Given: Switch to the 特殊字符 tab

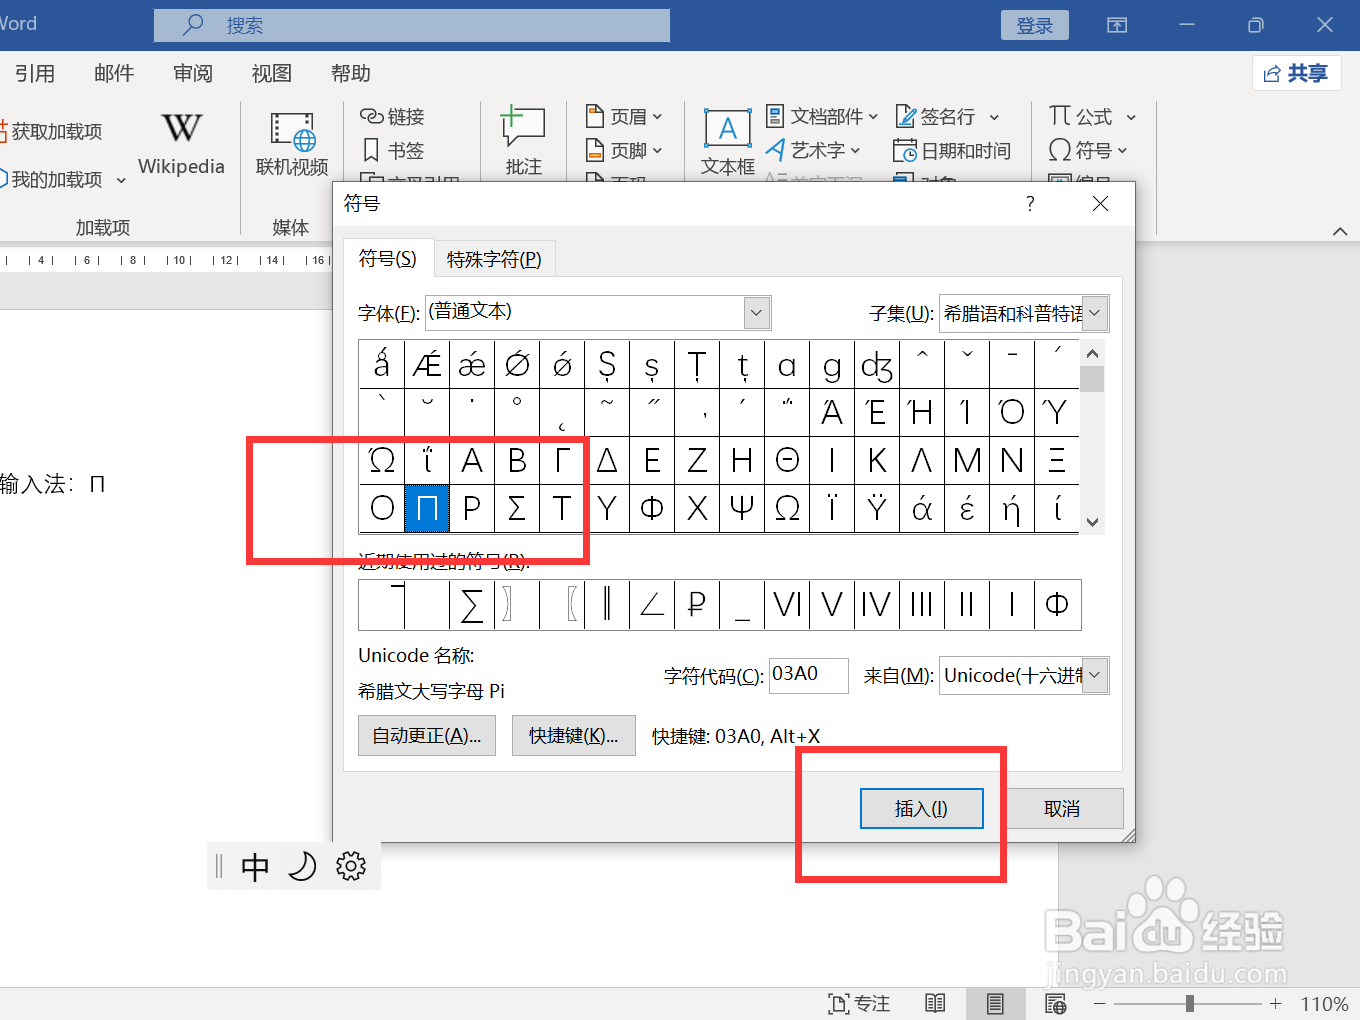Looking at the screenshot, I should coord(494,258).
